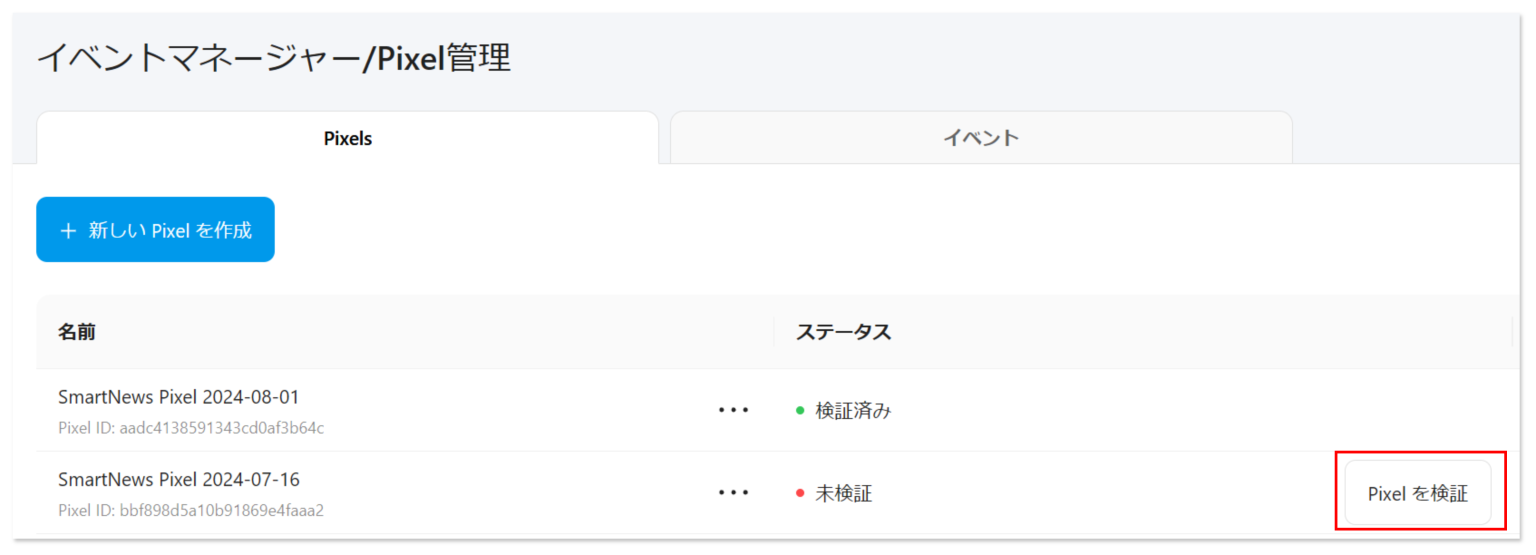Select the SmartNews Pixel 2024-07-16 name
The height and width of the screenshot is (555, 1536).
(178, 479)
